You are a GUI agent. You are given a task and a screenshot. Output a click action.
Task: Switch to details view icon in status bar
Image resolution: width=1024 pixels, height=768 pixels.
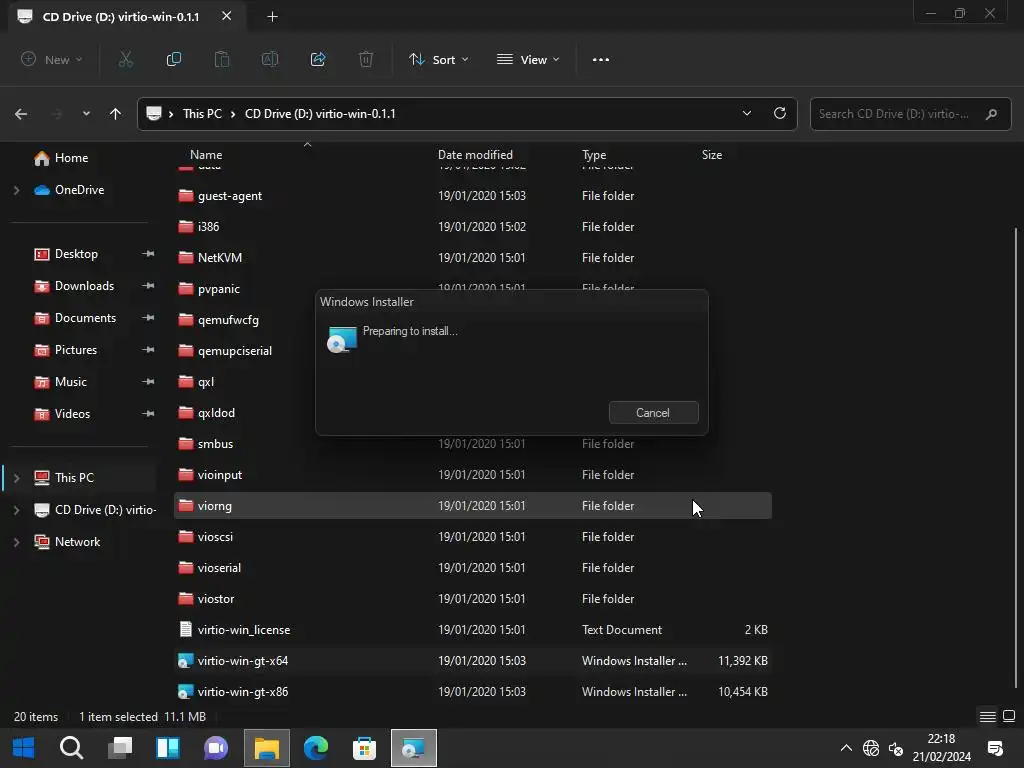pos(987,716)
